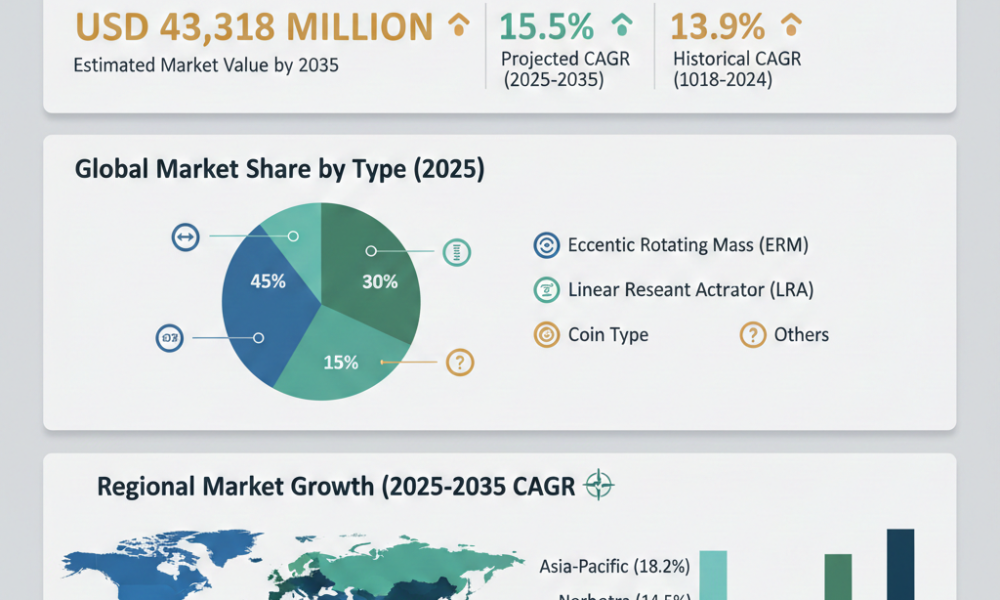Click the '15.5%' projected CAGR figure
The height and width of the screenshot is (600, 1000).
pyautogui.click(x=546, y=27)
